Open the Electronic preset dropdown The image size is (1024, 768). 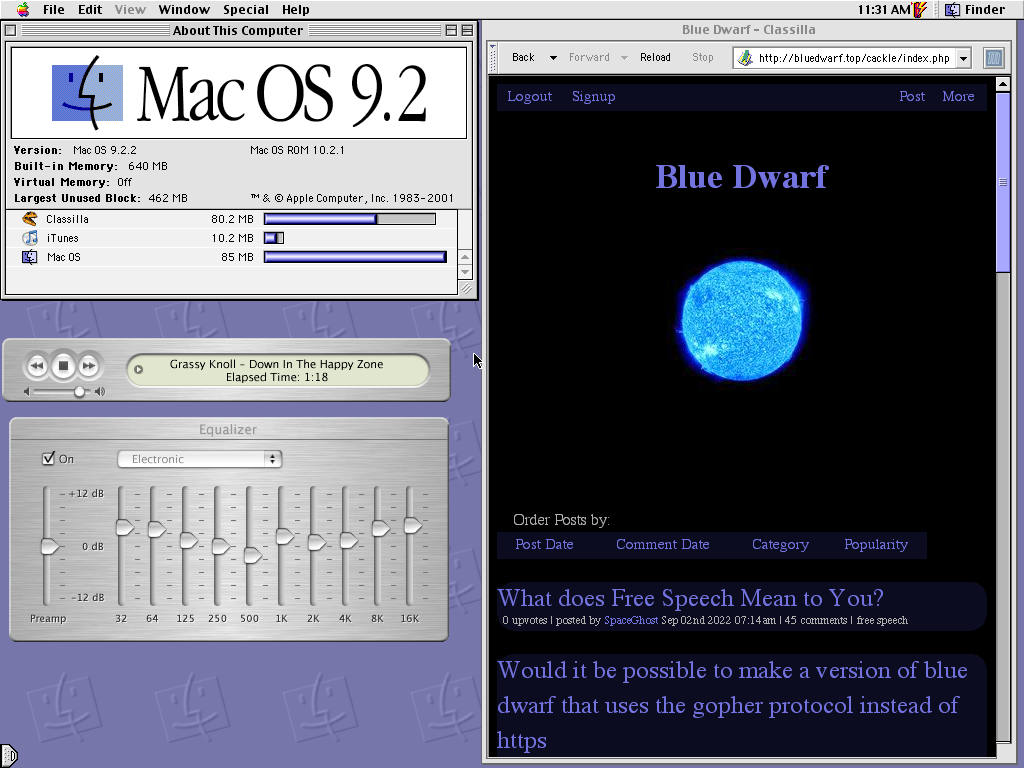click(x=199, y=459)
